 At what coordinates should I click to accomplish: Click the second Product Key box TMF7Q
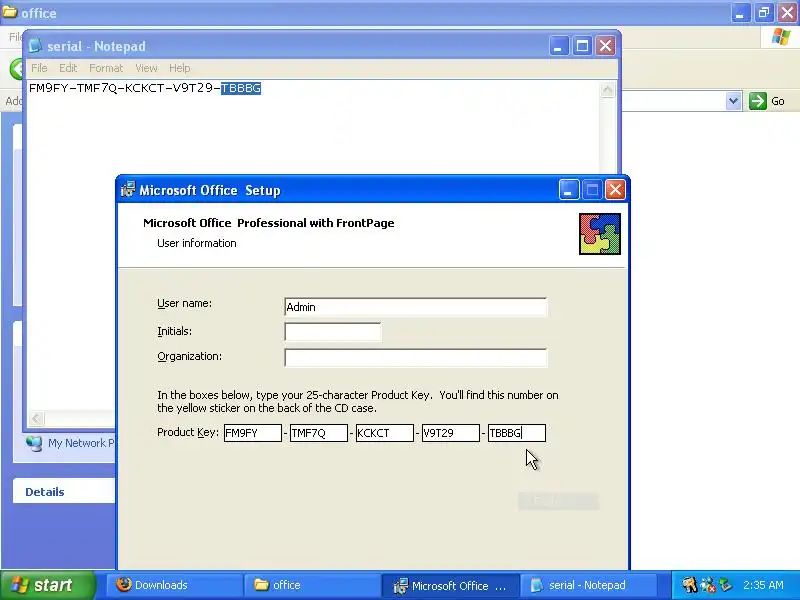318,433
